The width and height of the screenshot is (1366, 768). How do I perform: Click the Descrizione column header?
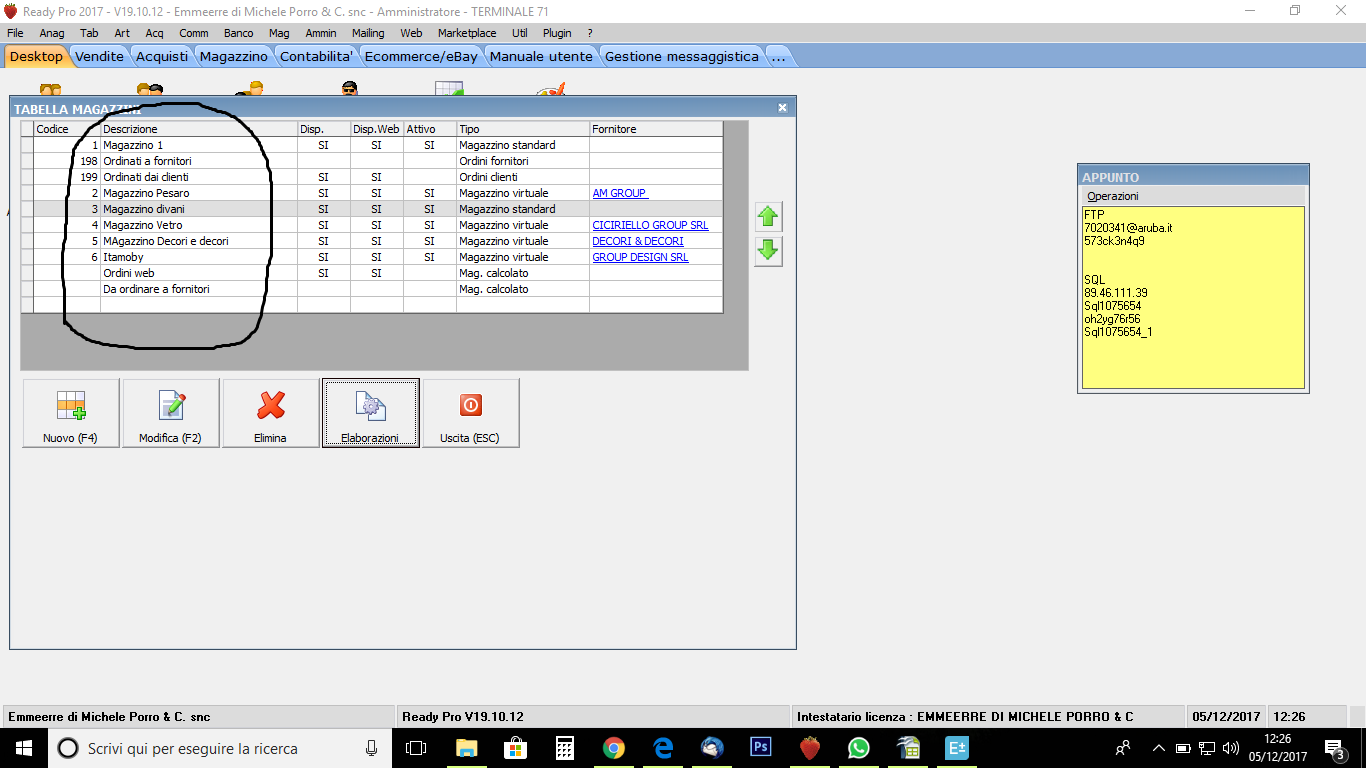pyautogui.click(x=199, y=129)
